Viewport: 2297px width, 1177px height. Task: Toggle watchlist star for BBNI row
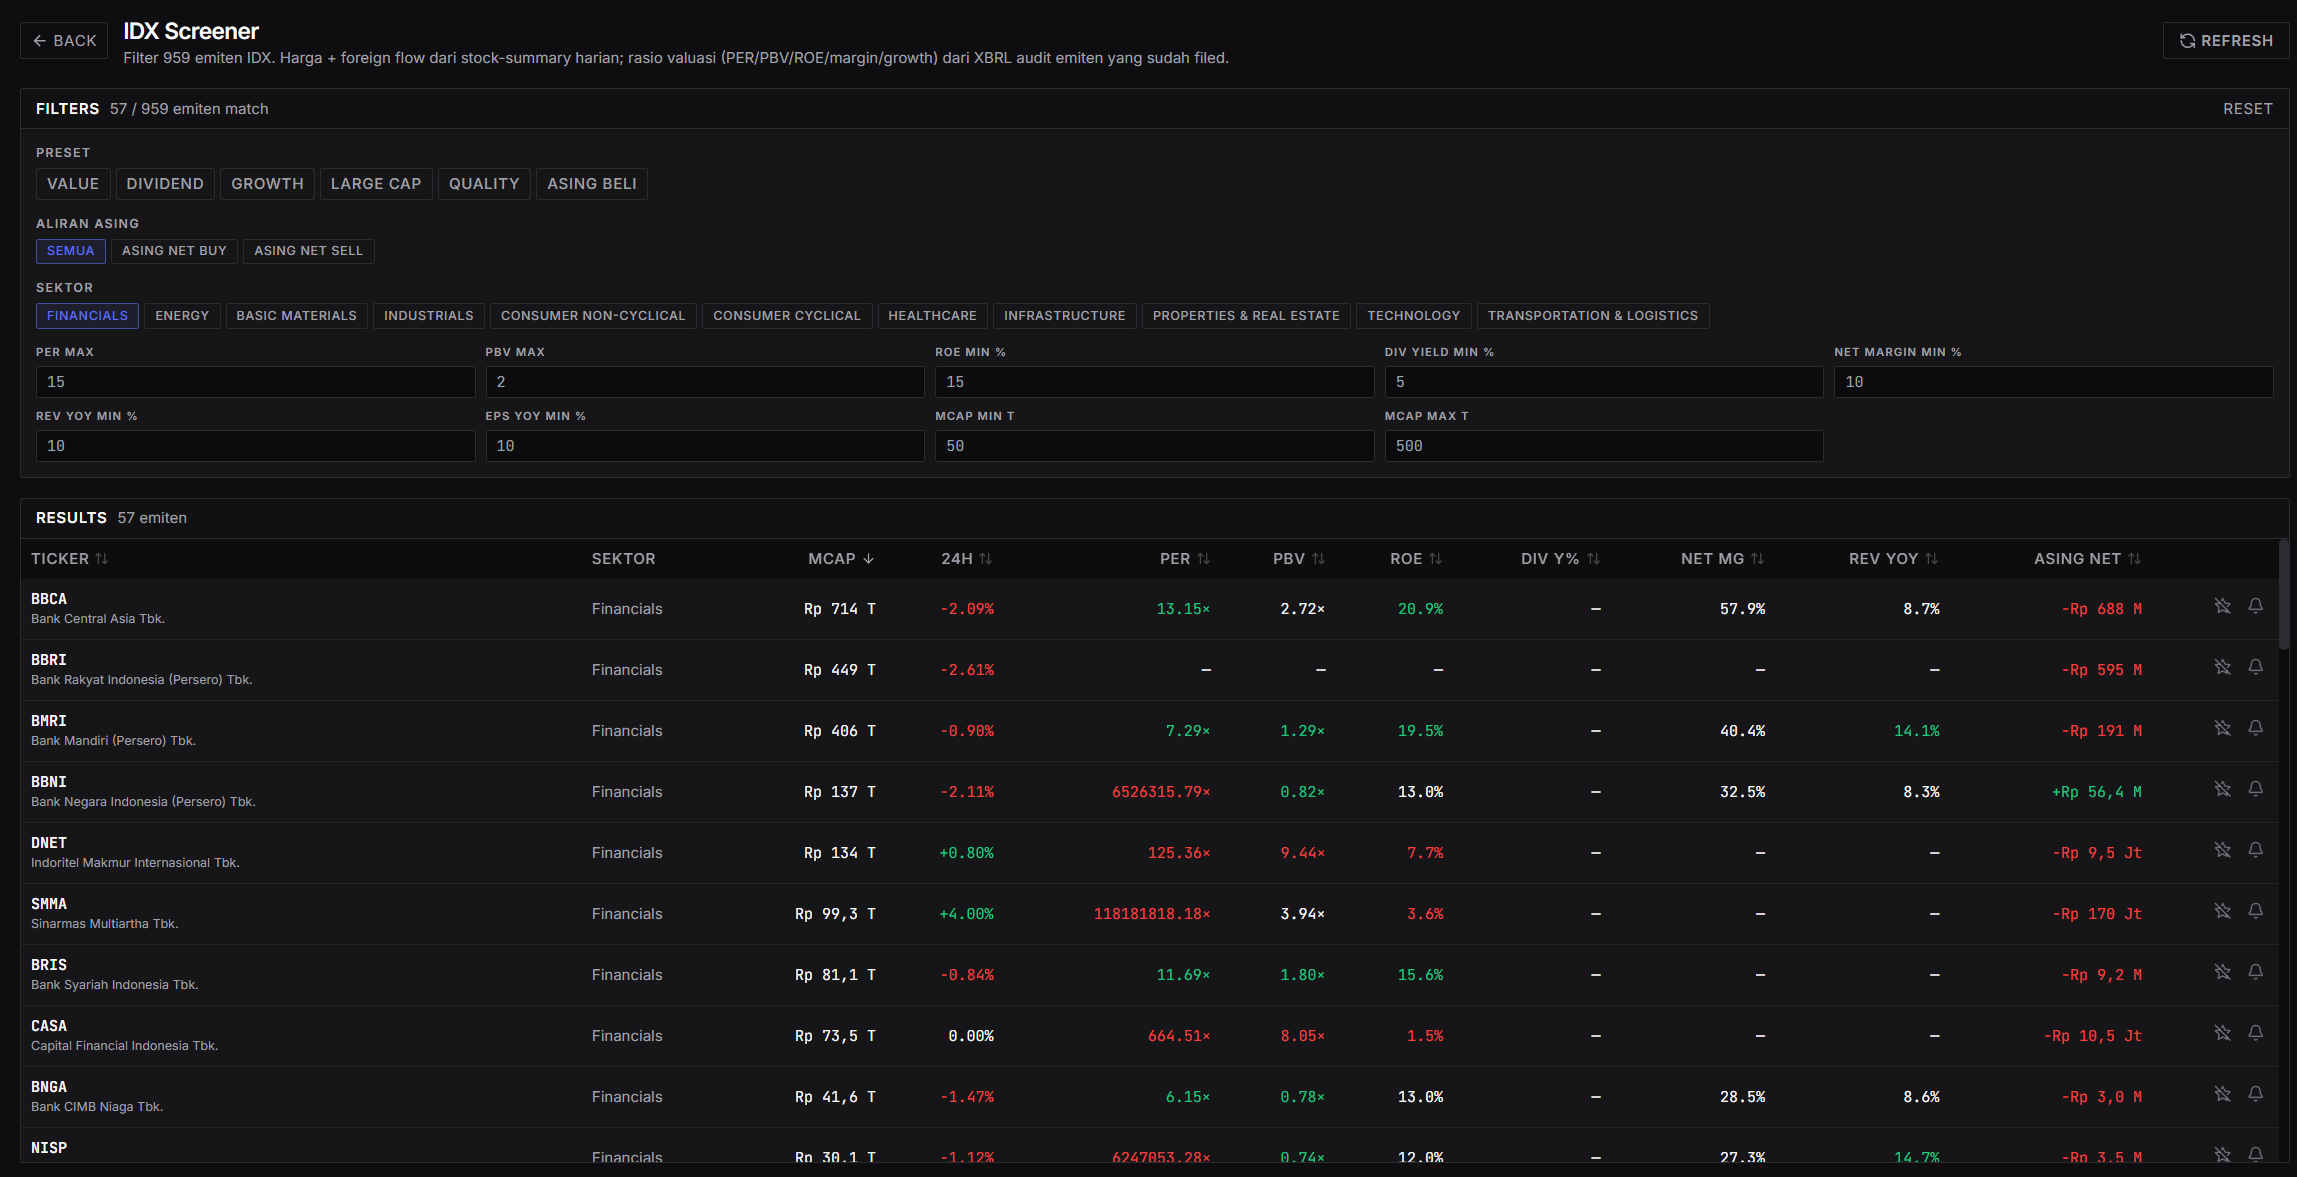[2222, 789]
